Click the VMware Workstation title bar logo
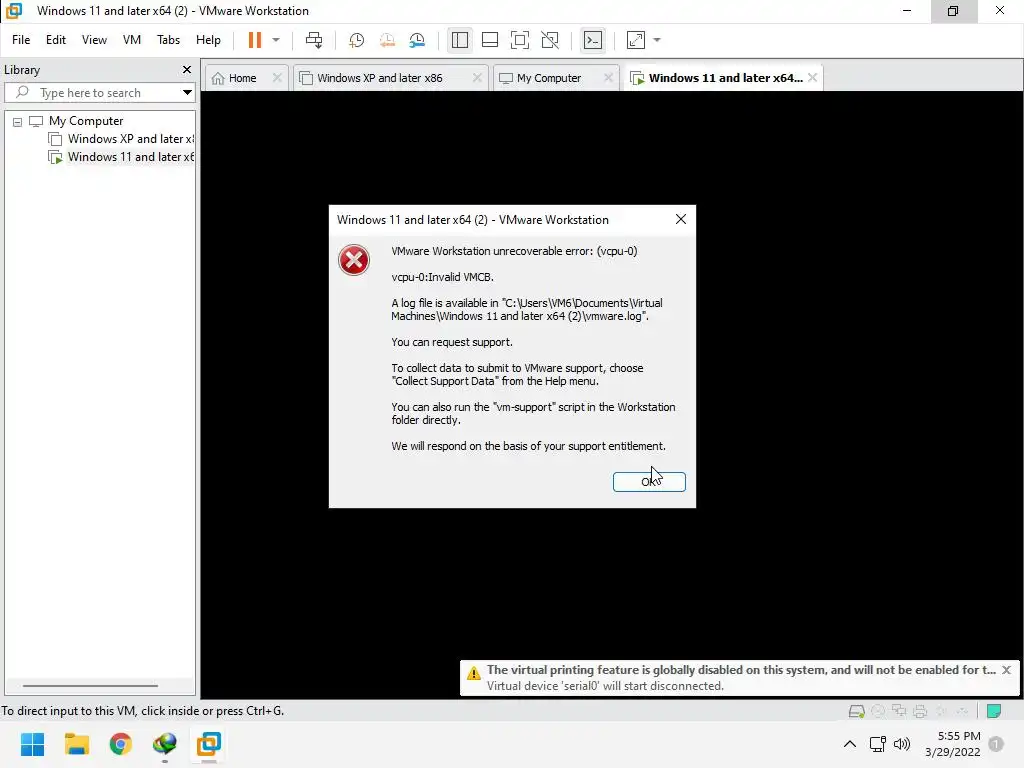Image resolution: width=1024 pixels, height=768 pixels. [x=14, y=10]
